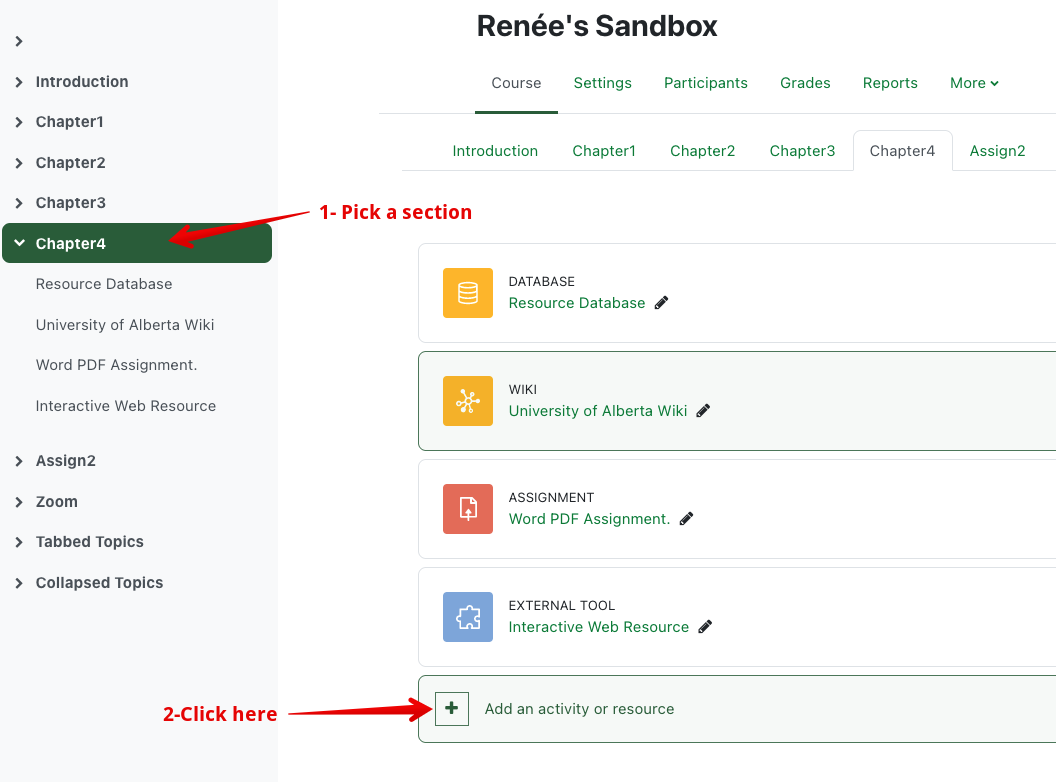Go to the Grades tab
1056x782 pixels.
pos(805,83)
